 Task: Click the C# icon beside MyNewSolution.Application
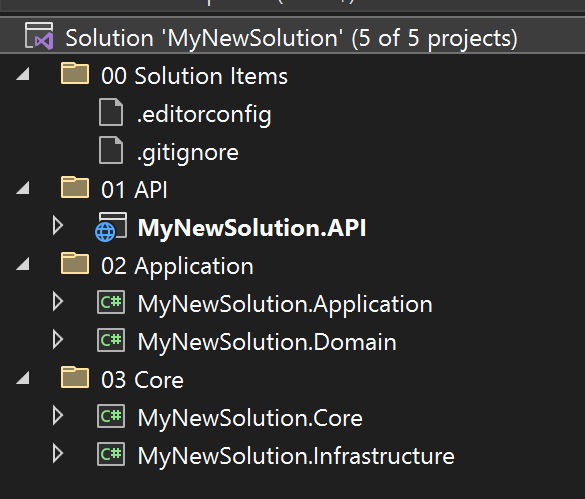(x=111, y=302)
